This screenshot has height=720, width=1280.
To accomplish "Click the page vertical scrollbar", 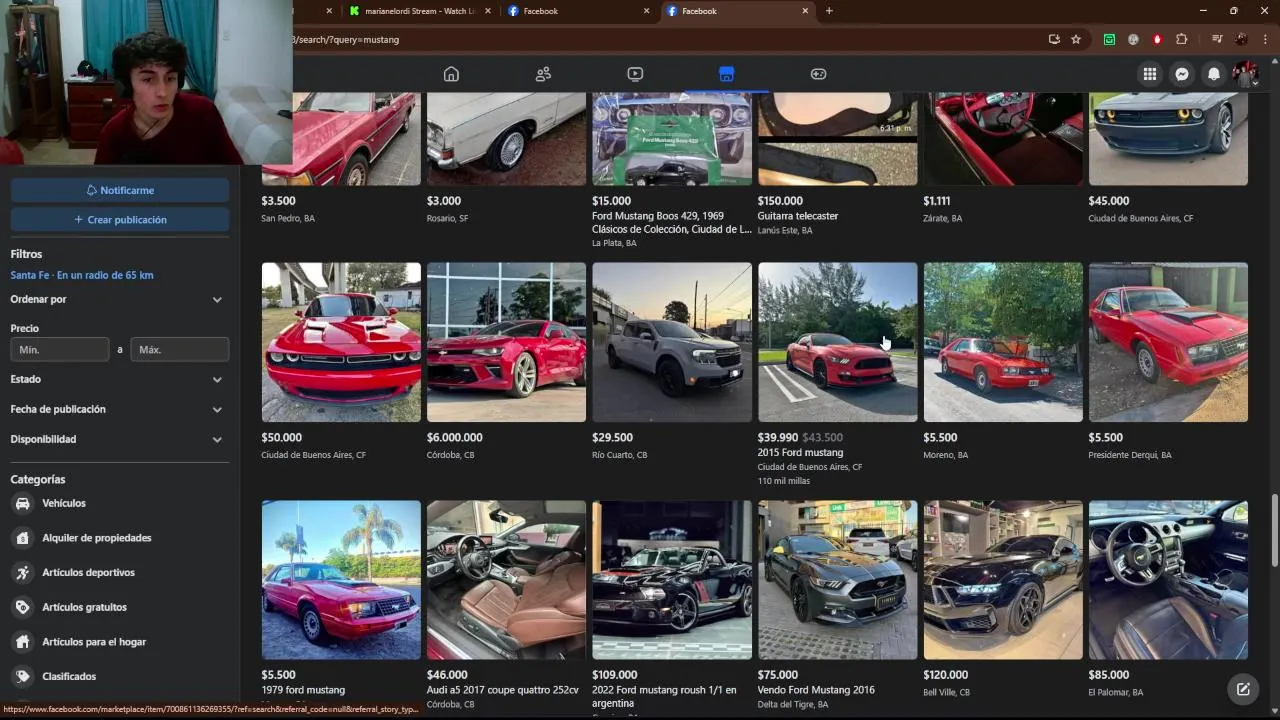I will point(1274,530).
